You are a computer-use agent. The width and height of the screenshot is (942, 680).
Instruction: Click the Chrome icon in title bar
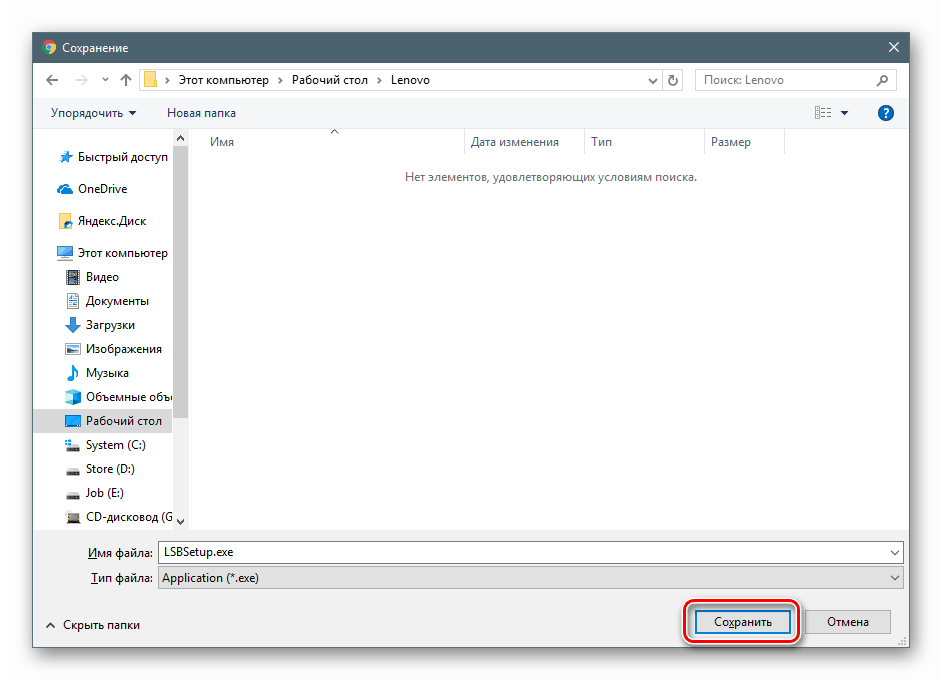point(49,47)
